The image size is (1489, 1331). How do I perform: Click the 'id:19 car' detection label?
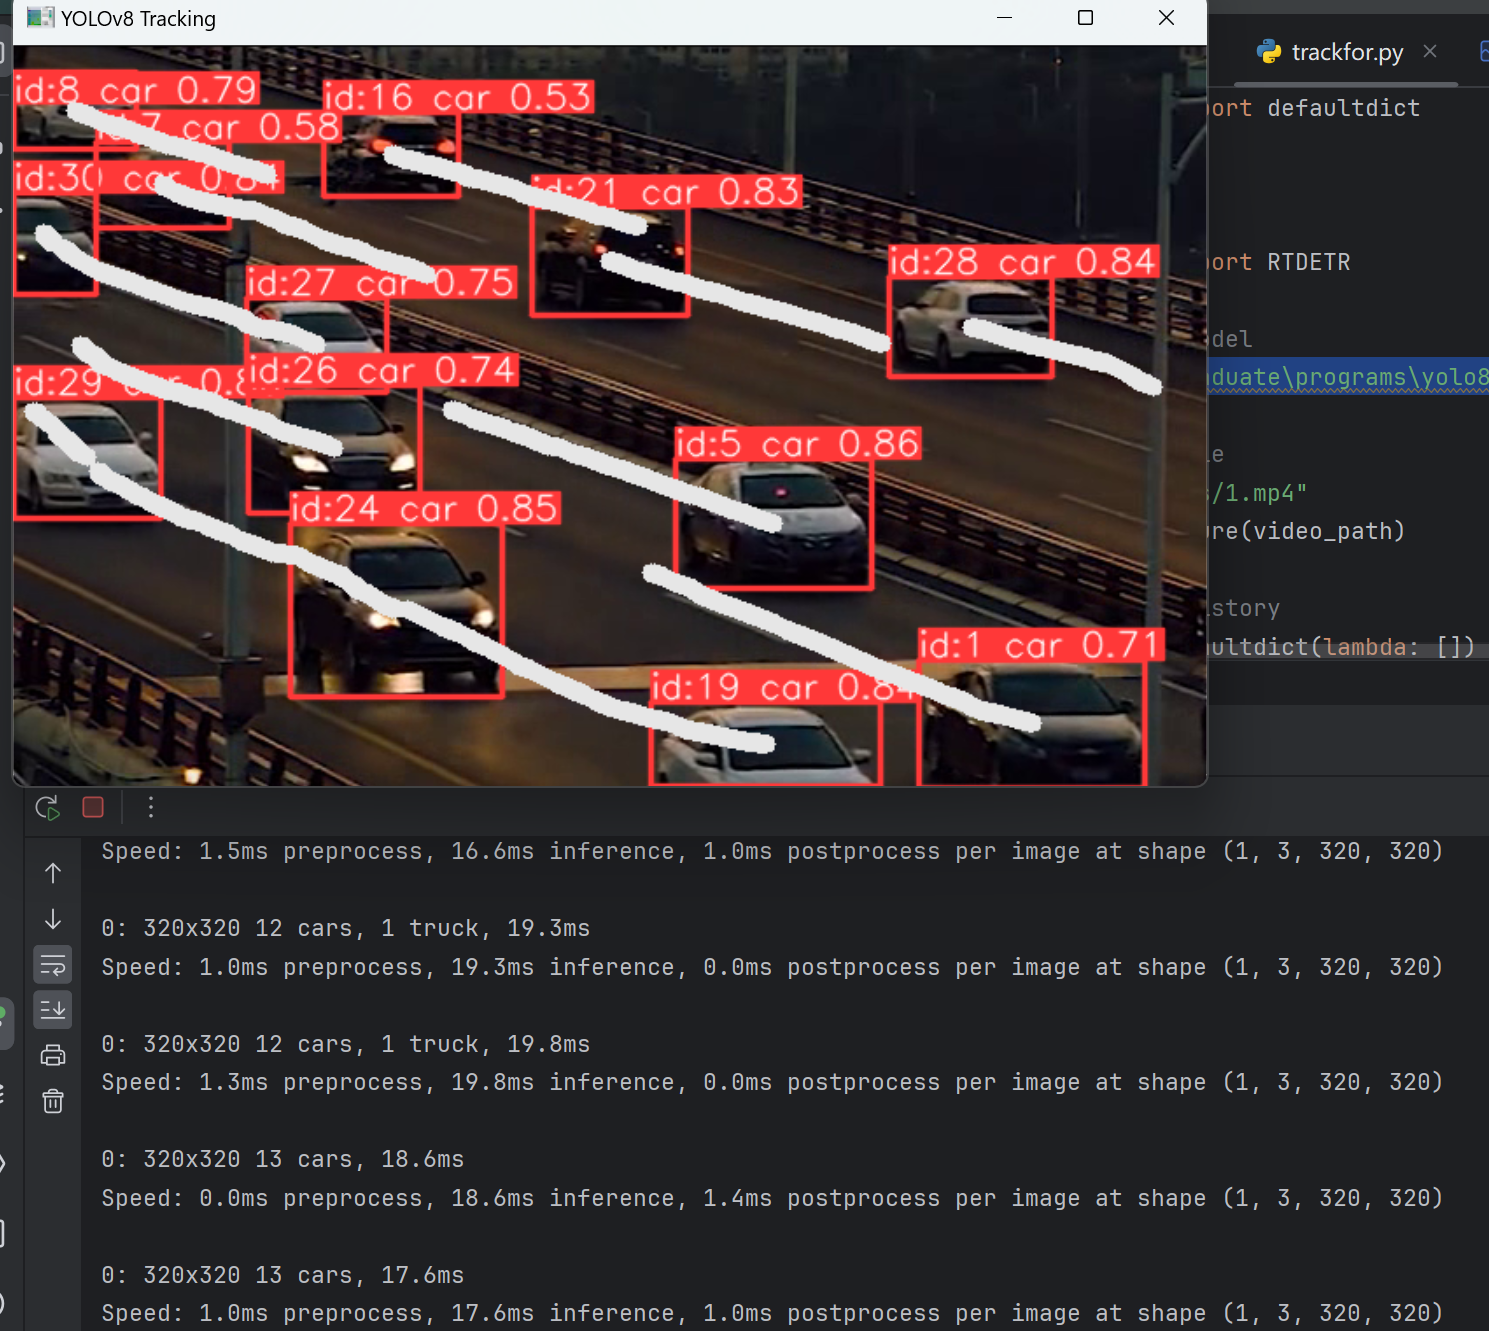coord(783,688)
